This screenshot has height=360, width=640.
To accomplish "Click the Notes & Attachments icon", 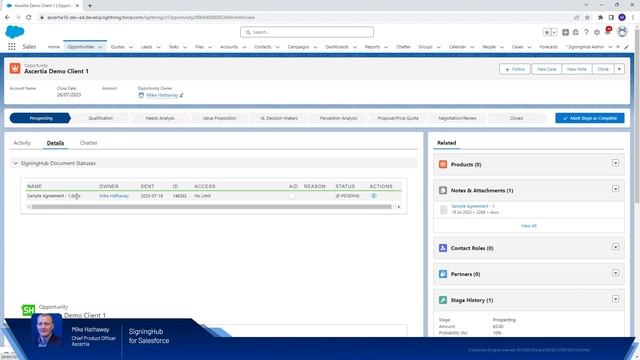I will tap(443, 190).
